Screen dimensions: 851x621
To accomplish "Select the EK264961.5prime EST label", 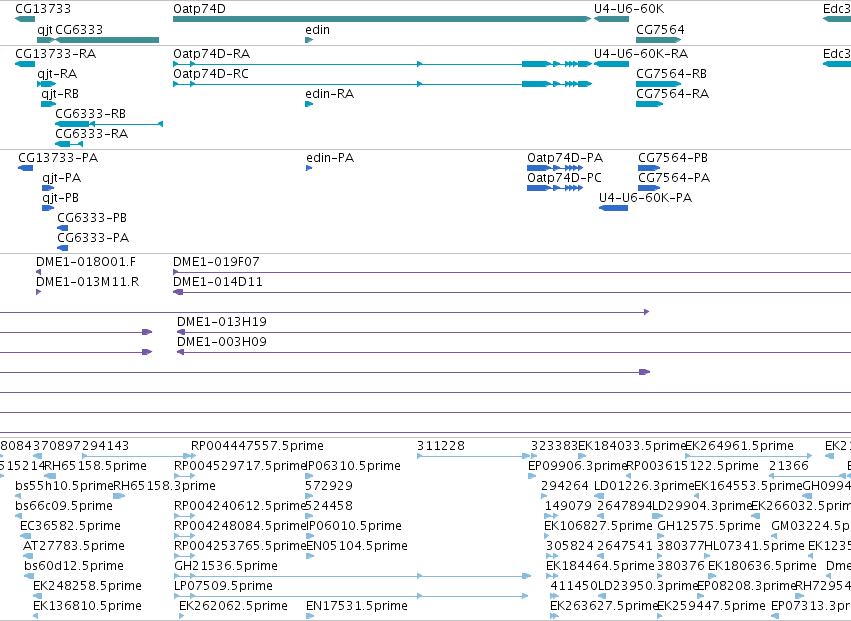I will (x=739, y=446).
